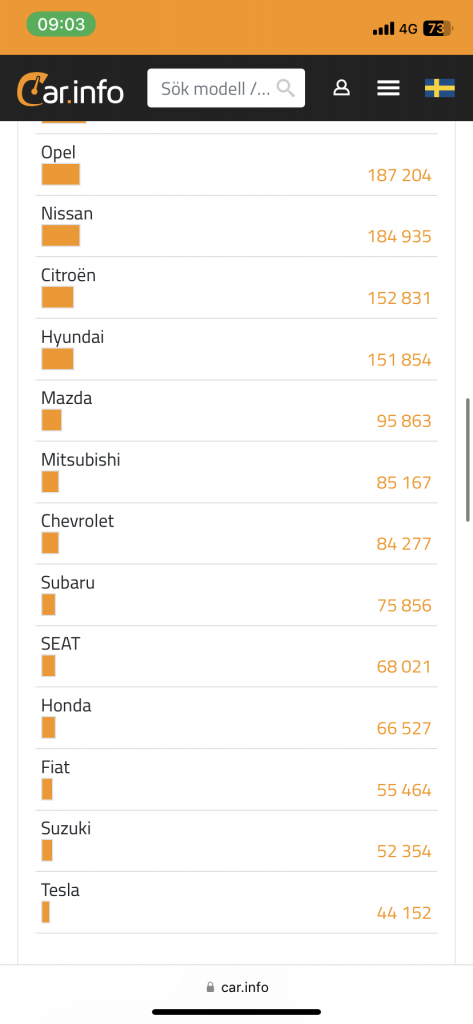This screenshot has height=1024, width=473.
Task: Choose Mitsubishi from the list
Action: click(236, 472)
